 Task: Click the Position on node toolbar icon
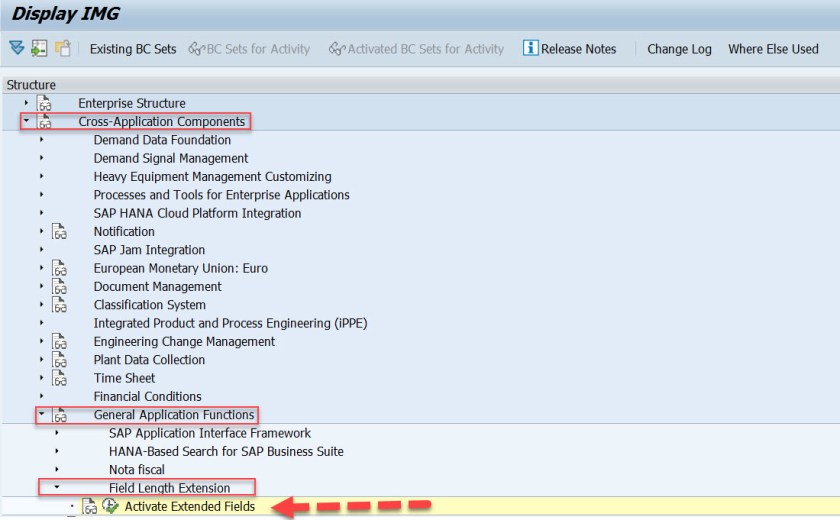39,48
